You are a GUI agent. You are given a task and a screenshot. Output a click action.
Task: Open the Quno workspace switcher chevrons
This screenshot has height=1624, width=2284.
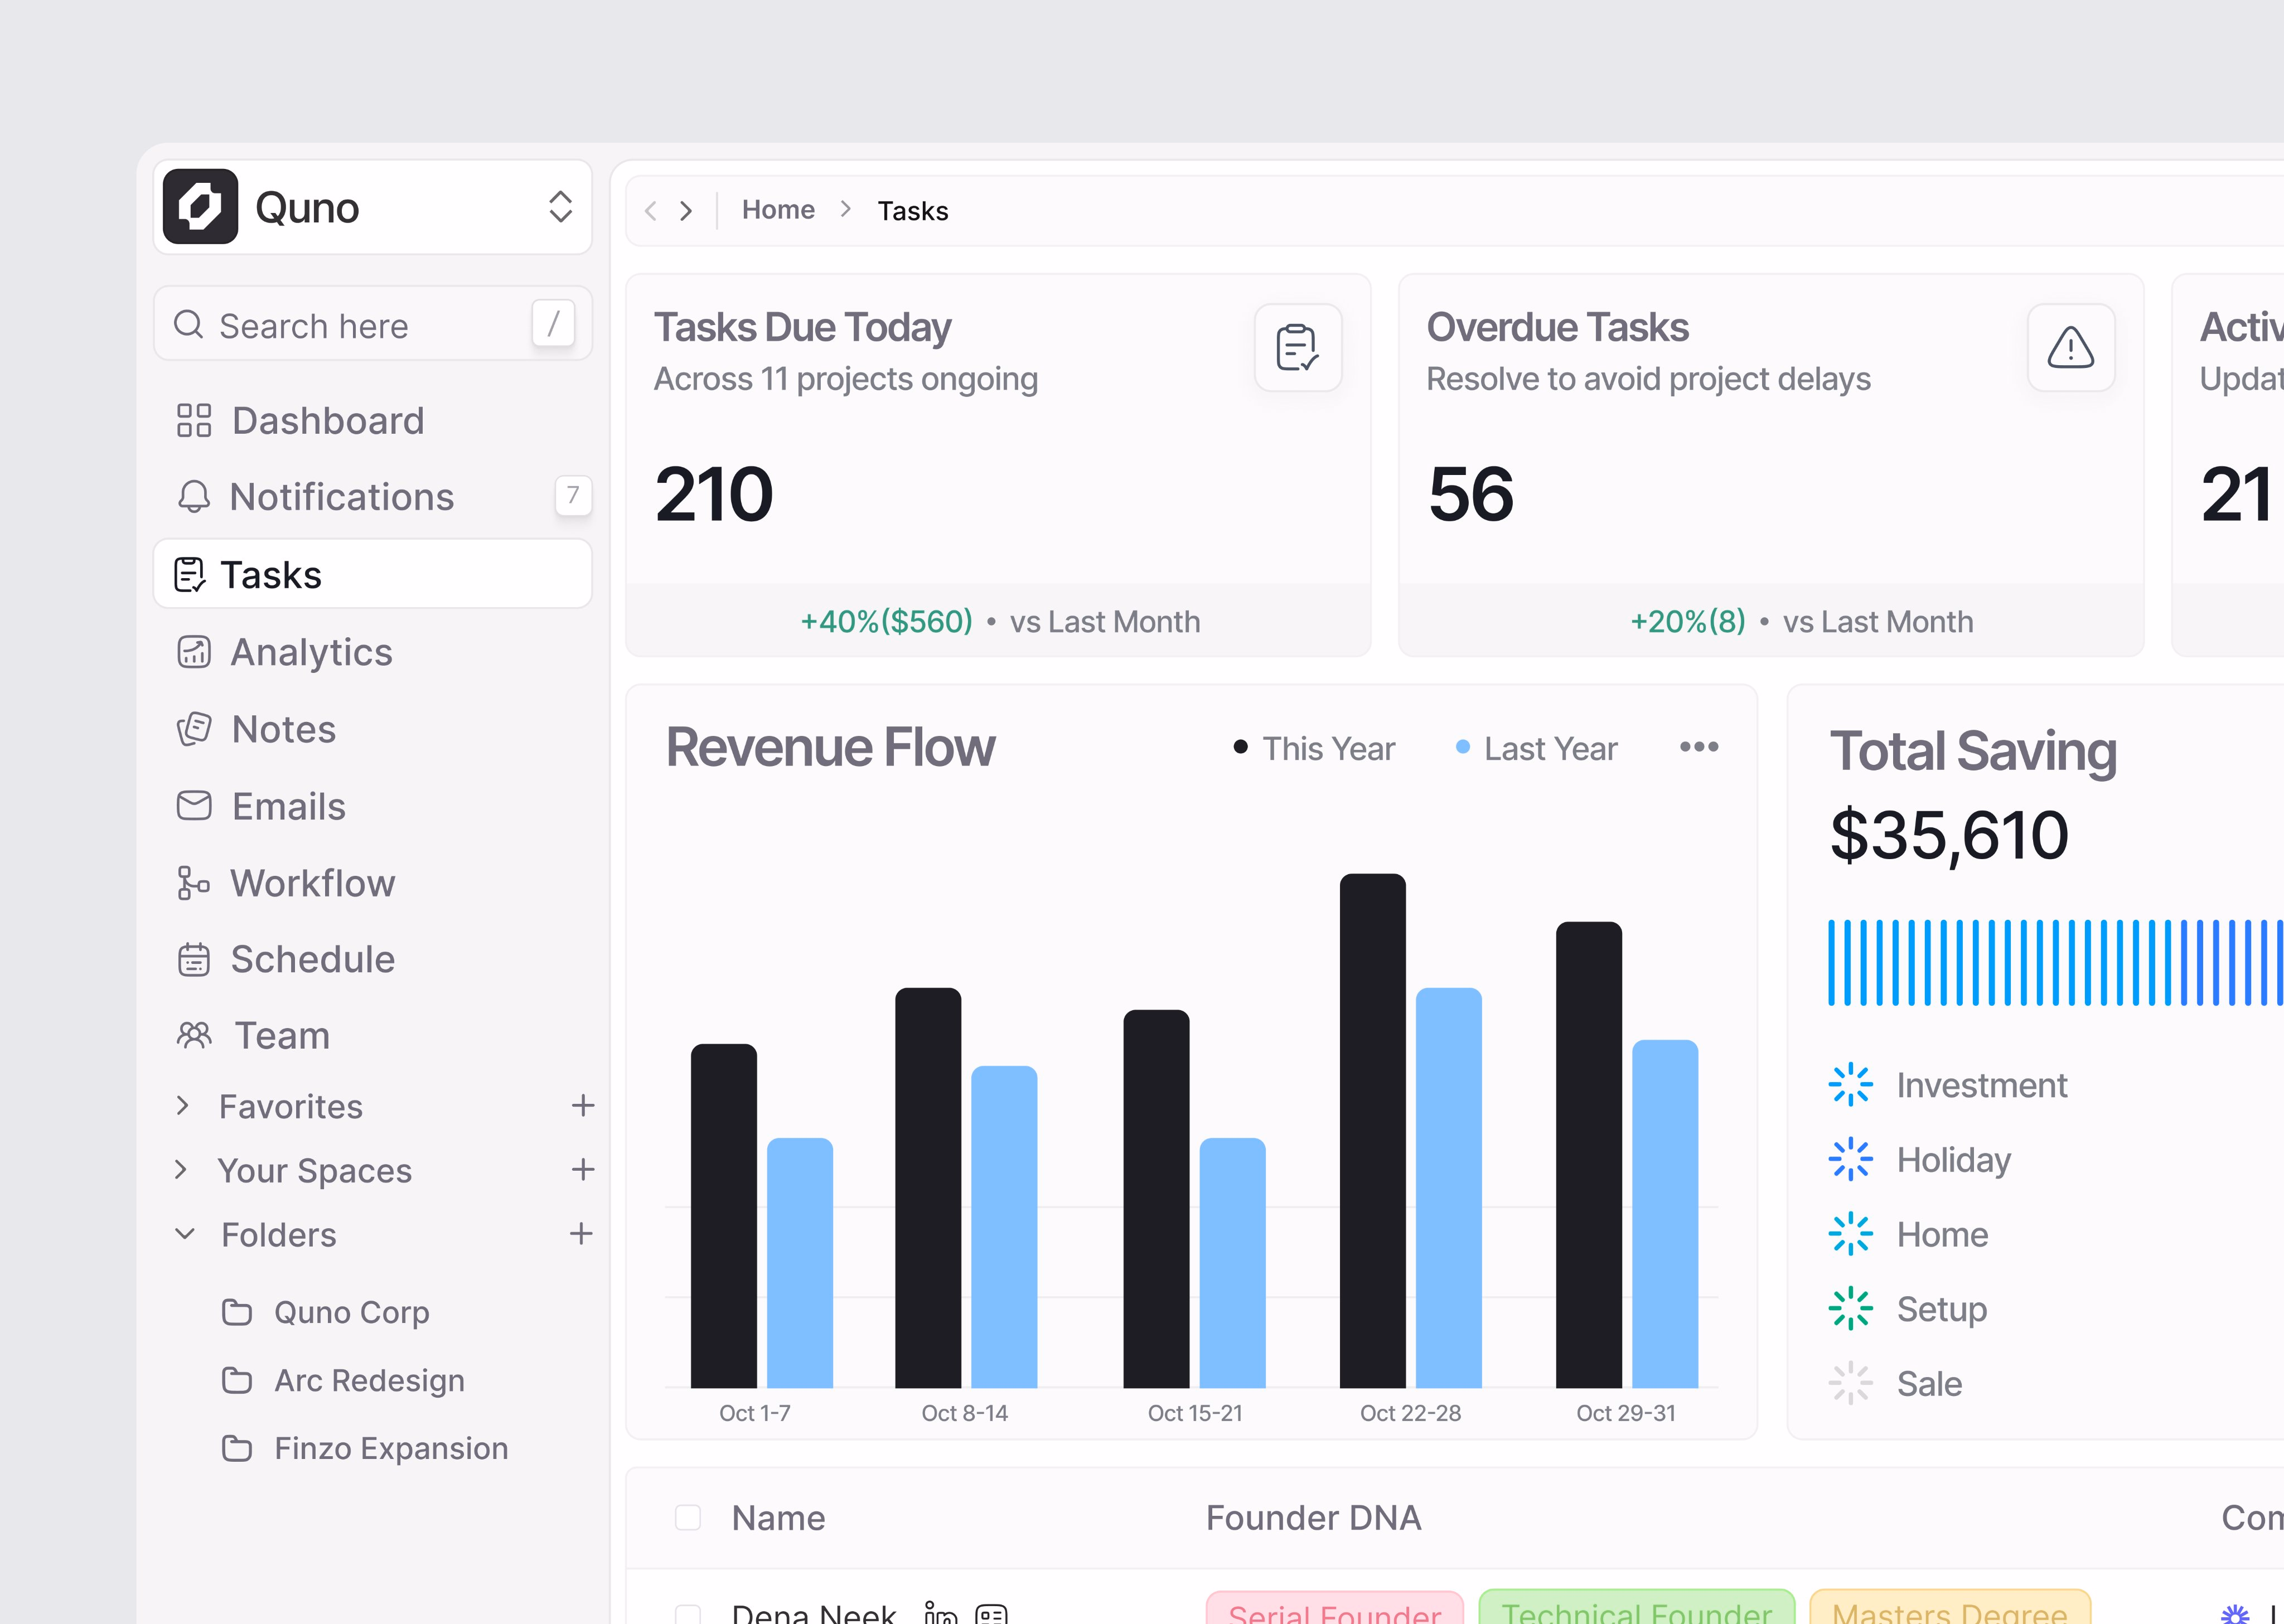[x=560, y=207]
